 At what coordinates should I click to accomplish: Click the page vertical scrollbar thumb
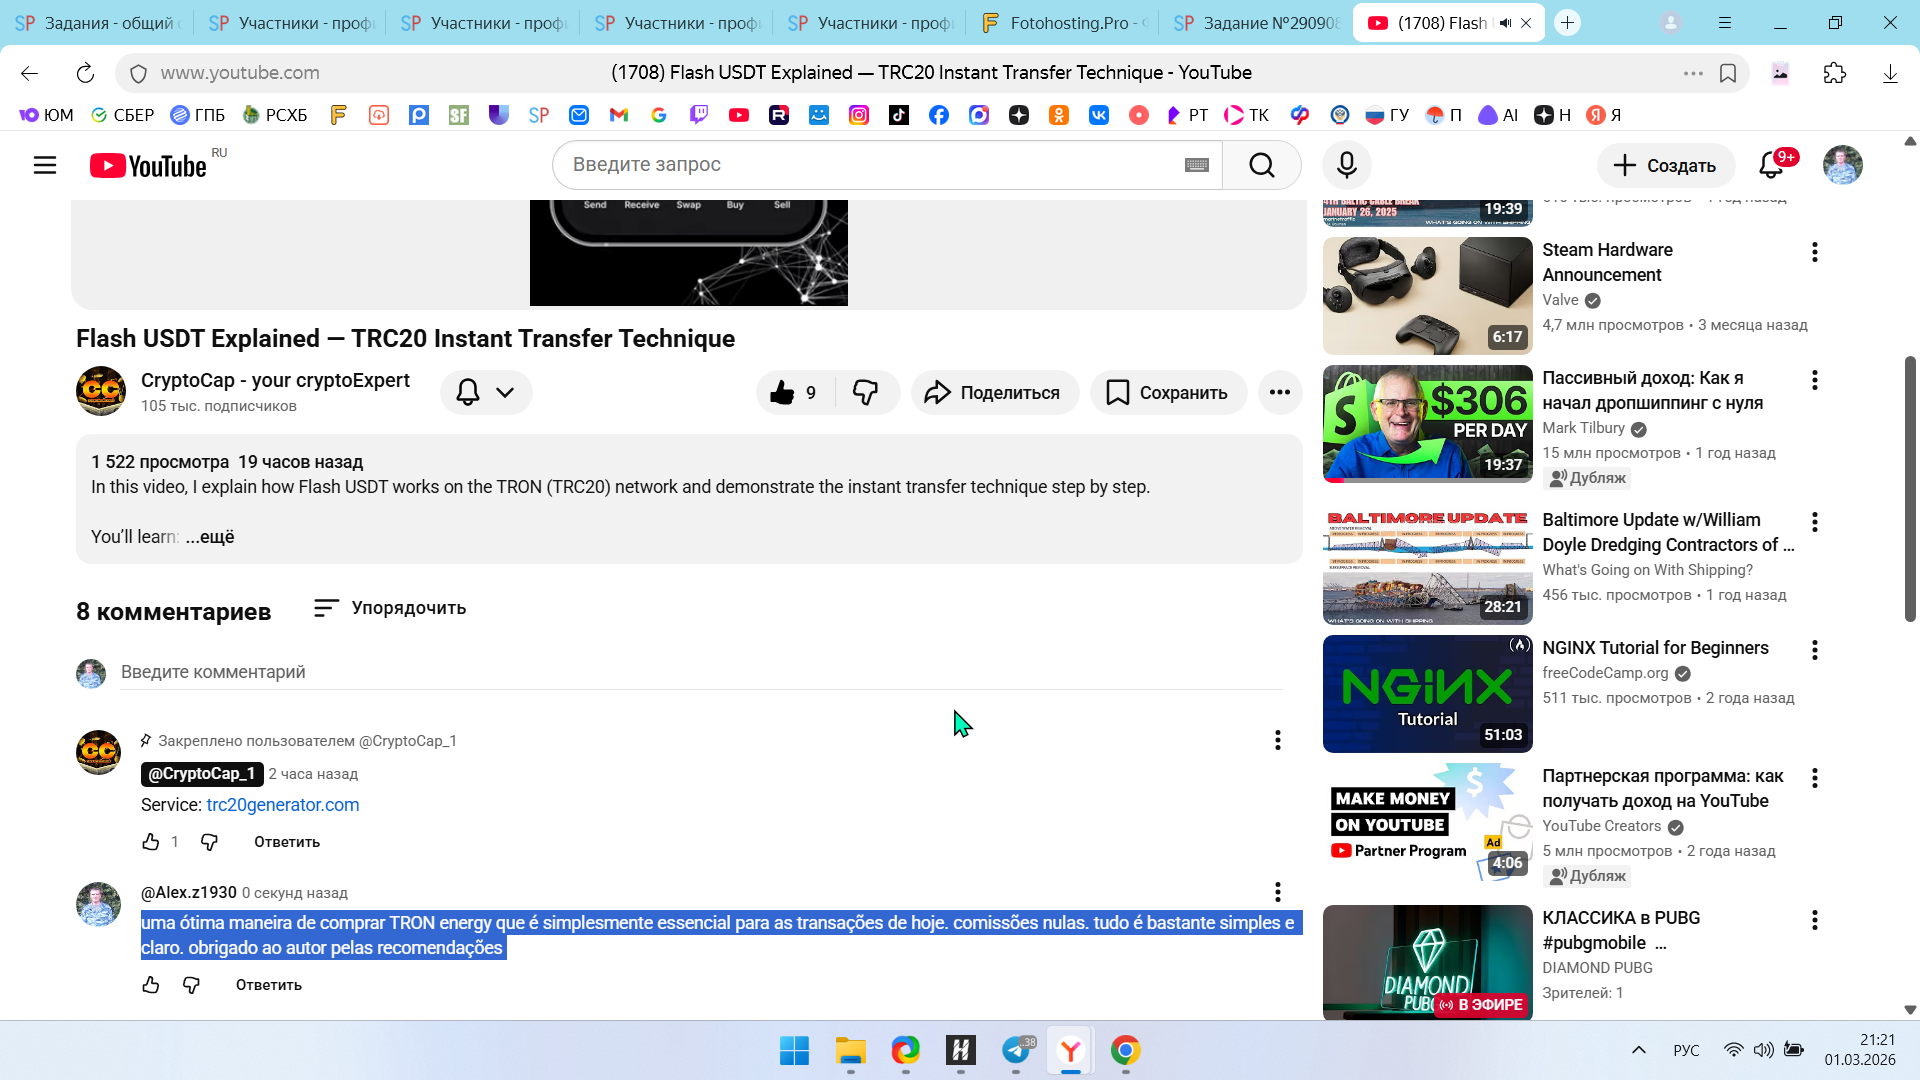(x=1909, y=488)
